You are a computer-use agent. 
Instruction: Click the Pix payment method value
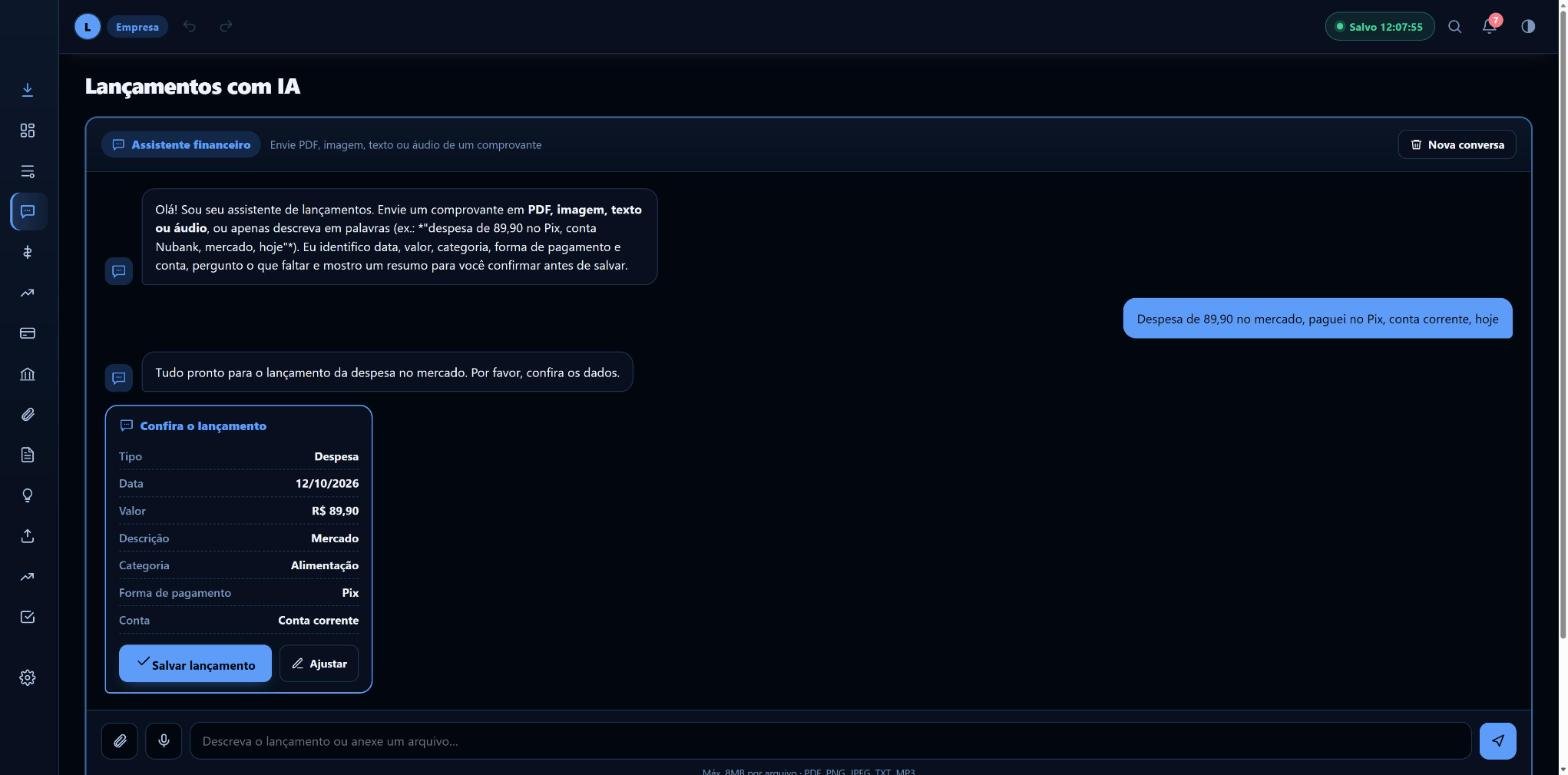[x=350, y=592]
